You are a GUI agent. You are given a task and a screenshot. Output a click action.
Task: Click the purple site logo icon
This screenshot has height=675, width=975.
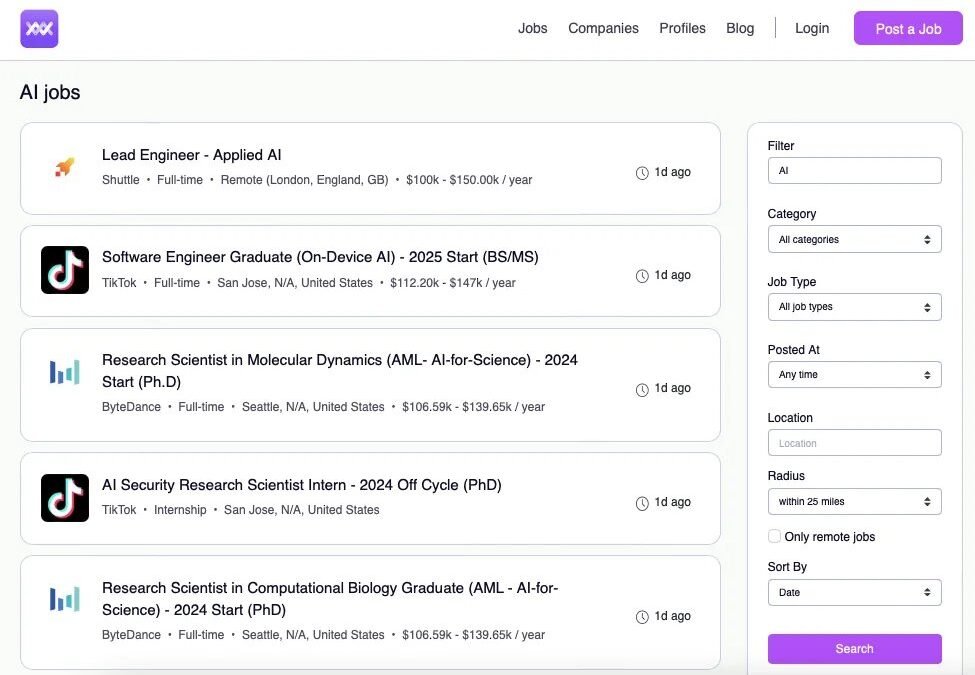click(39, 29)
